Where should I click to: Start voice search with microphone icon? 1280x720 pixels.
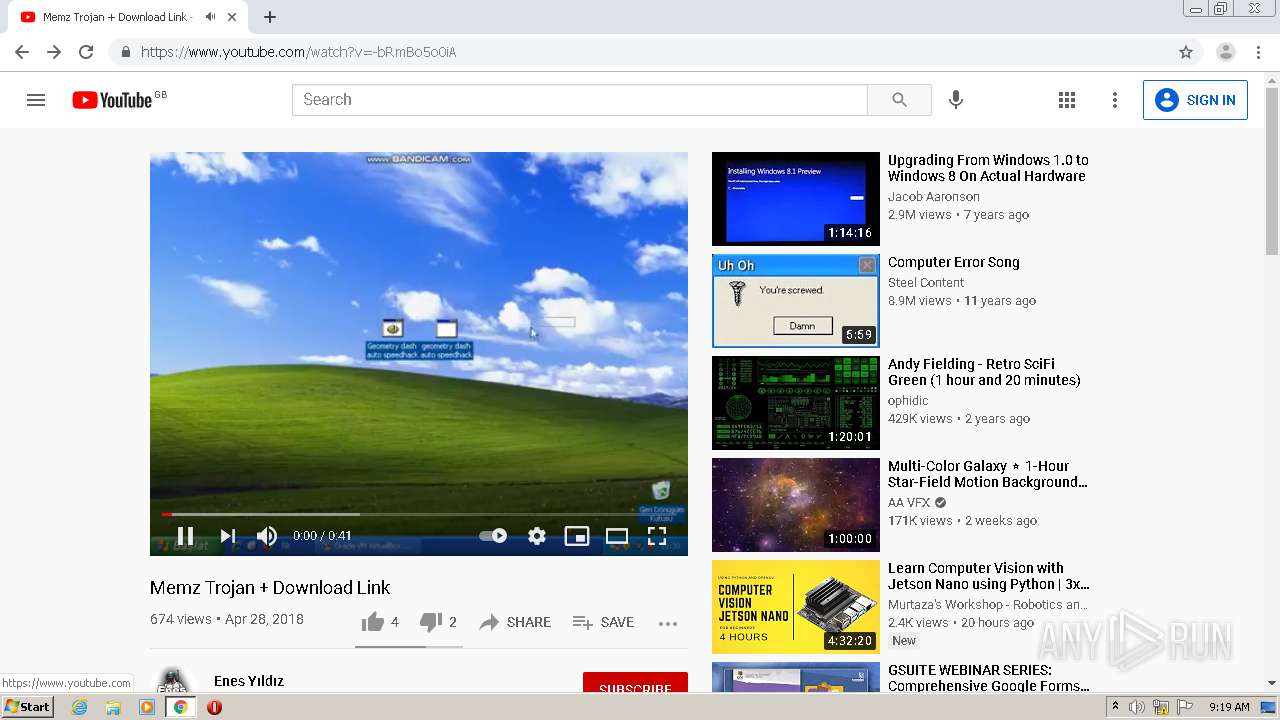[x=956, y=100]
